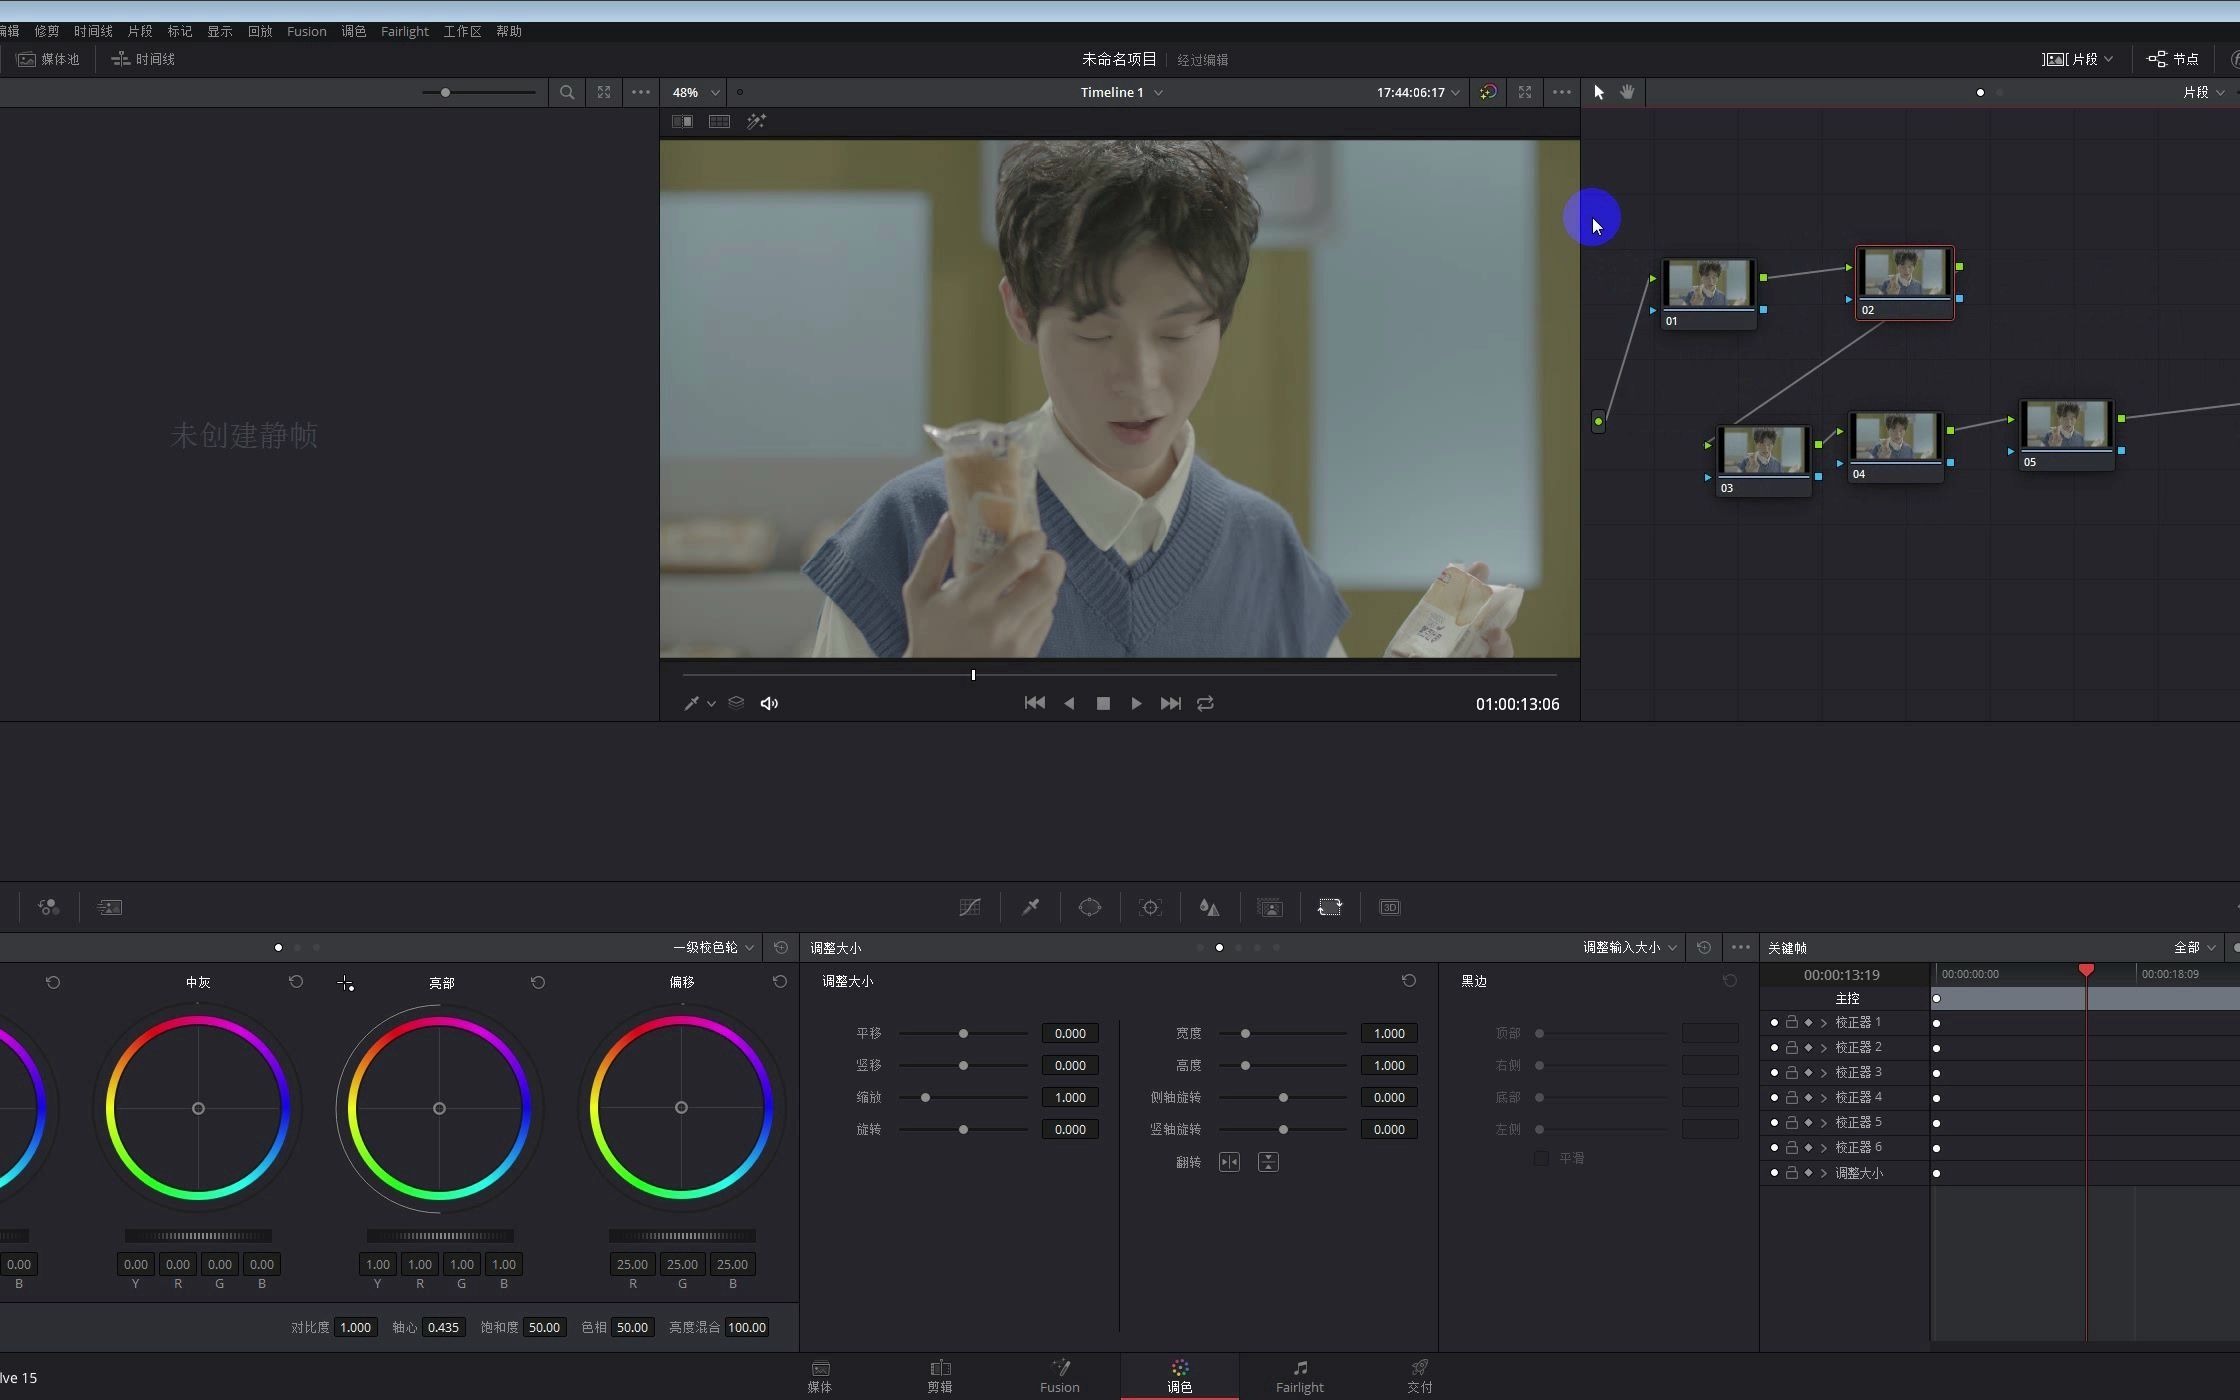Screen dimensions: 2240x1400
Task: Mute viewer audio speaker icon
Action: point(769,704)
